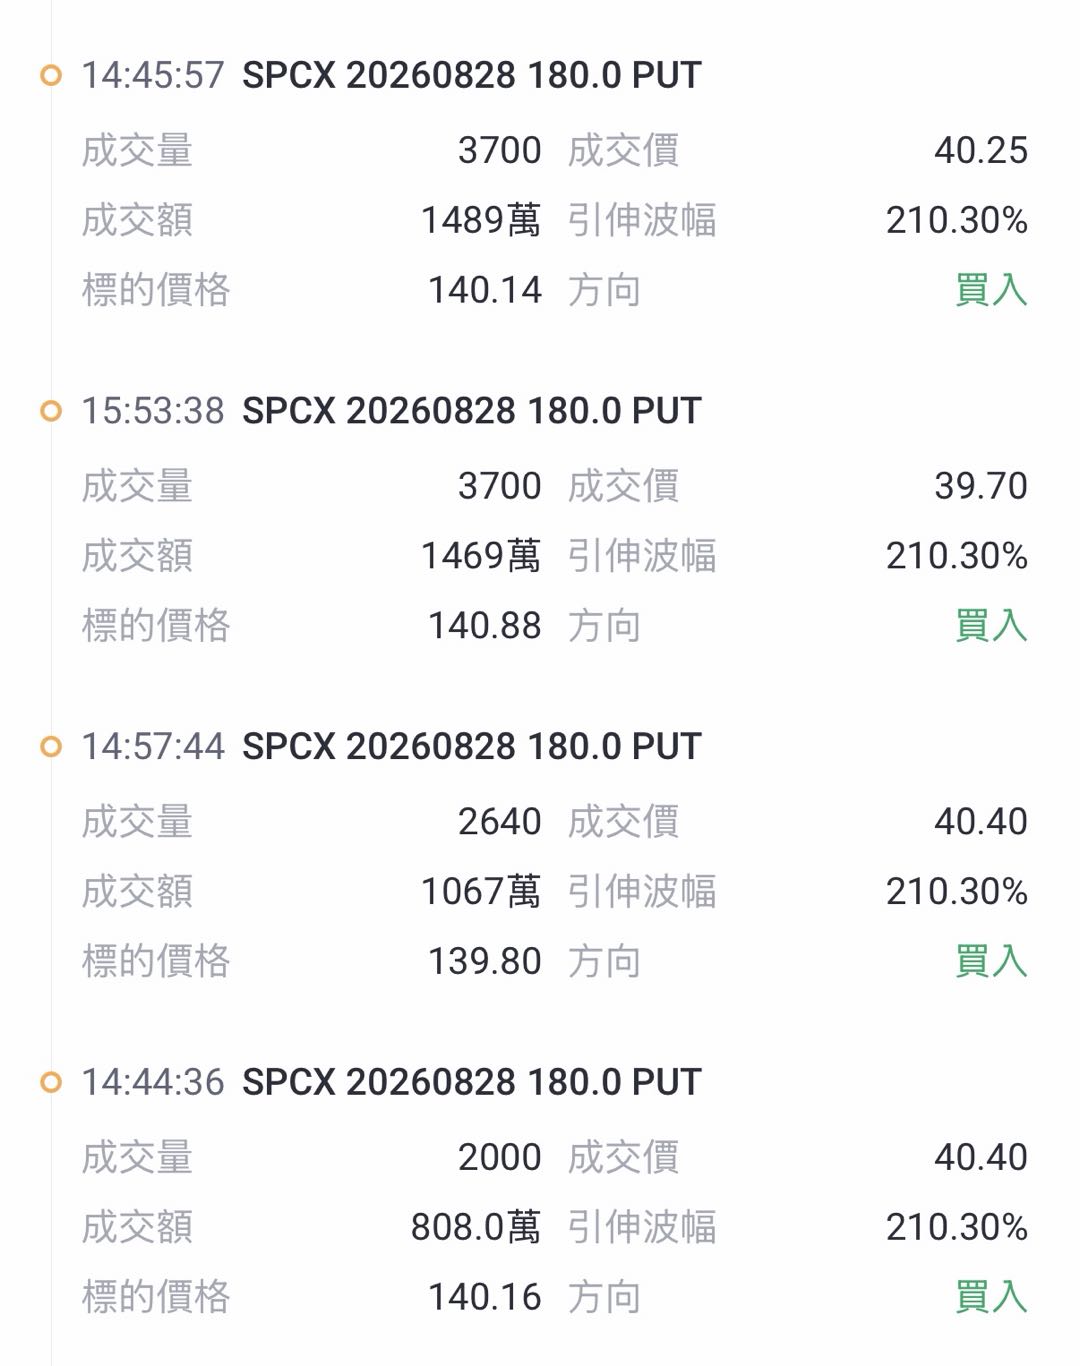
Task: Click the 40.25 trade price value
Action: [x=981, y=151]
